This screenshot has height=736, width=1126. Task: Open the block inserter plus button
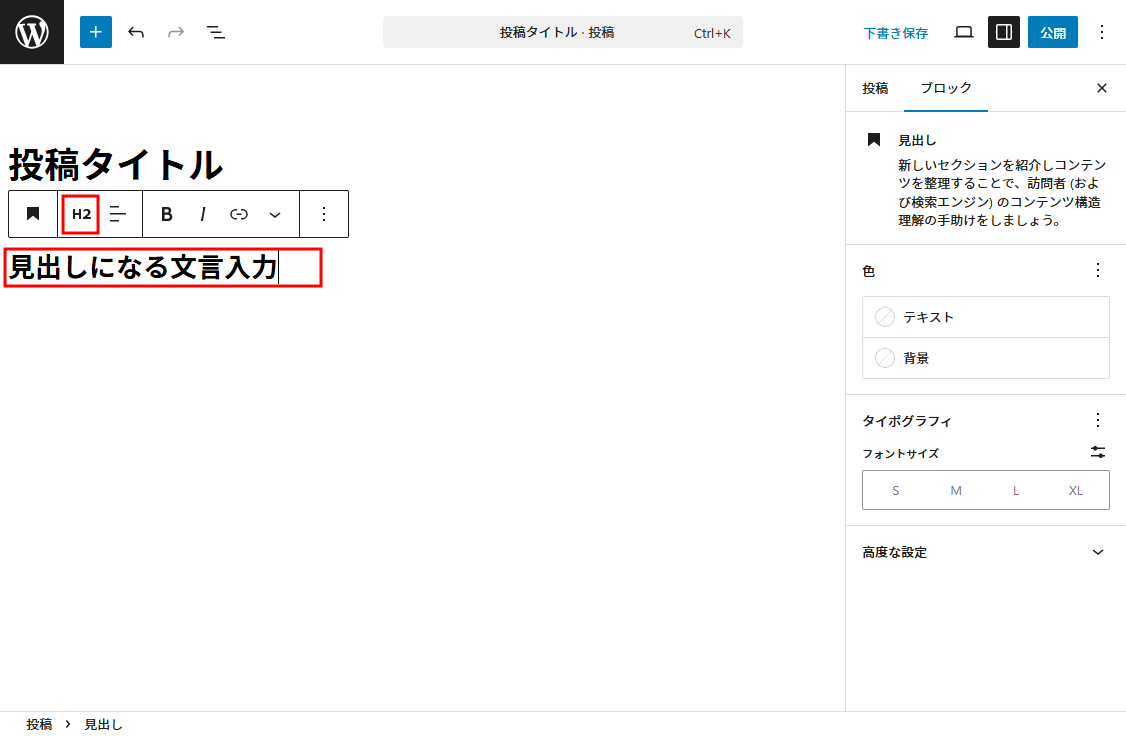point(96,32)
